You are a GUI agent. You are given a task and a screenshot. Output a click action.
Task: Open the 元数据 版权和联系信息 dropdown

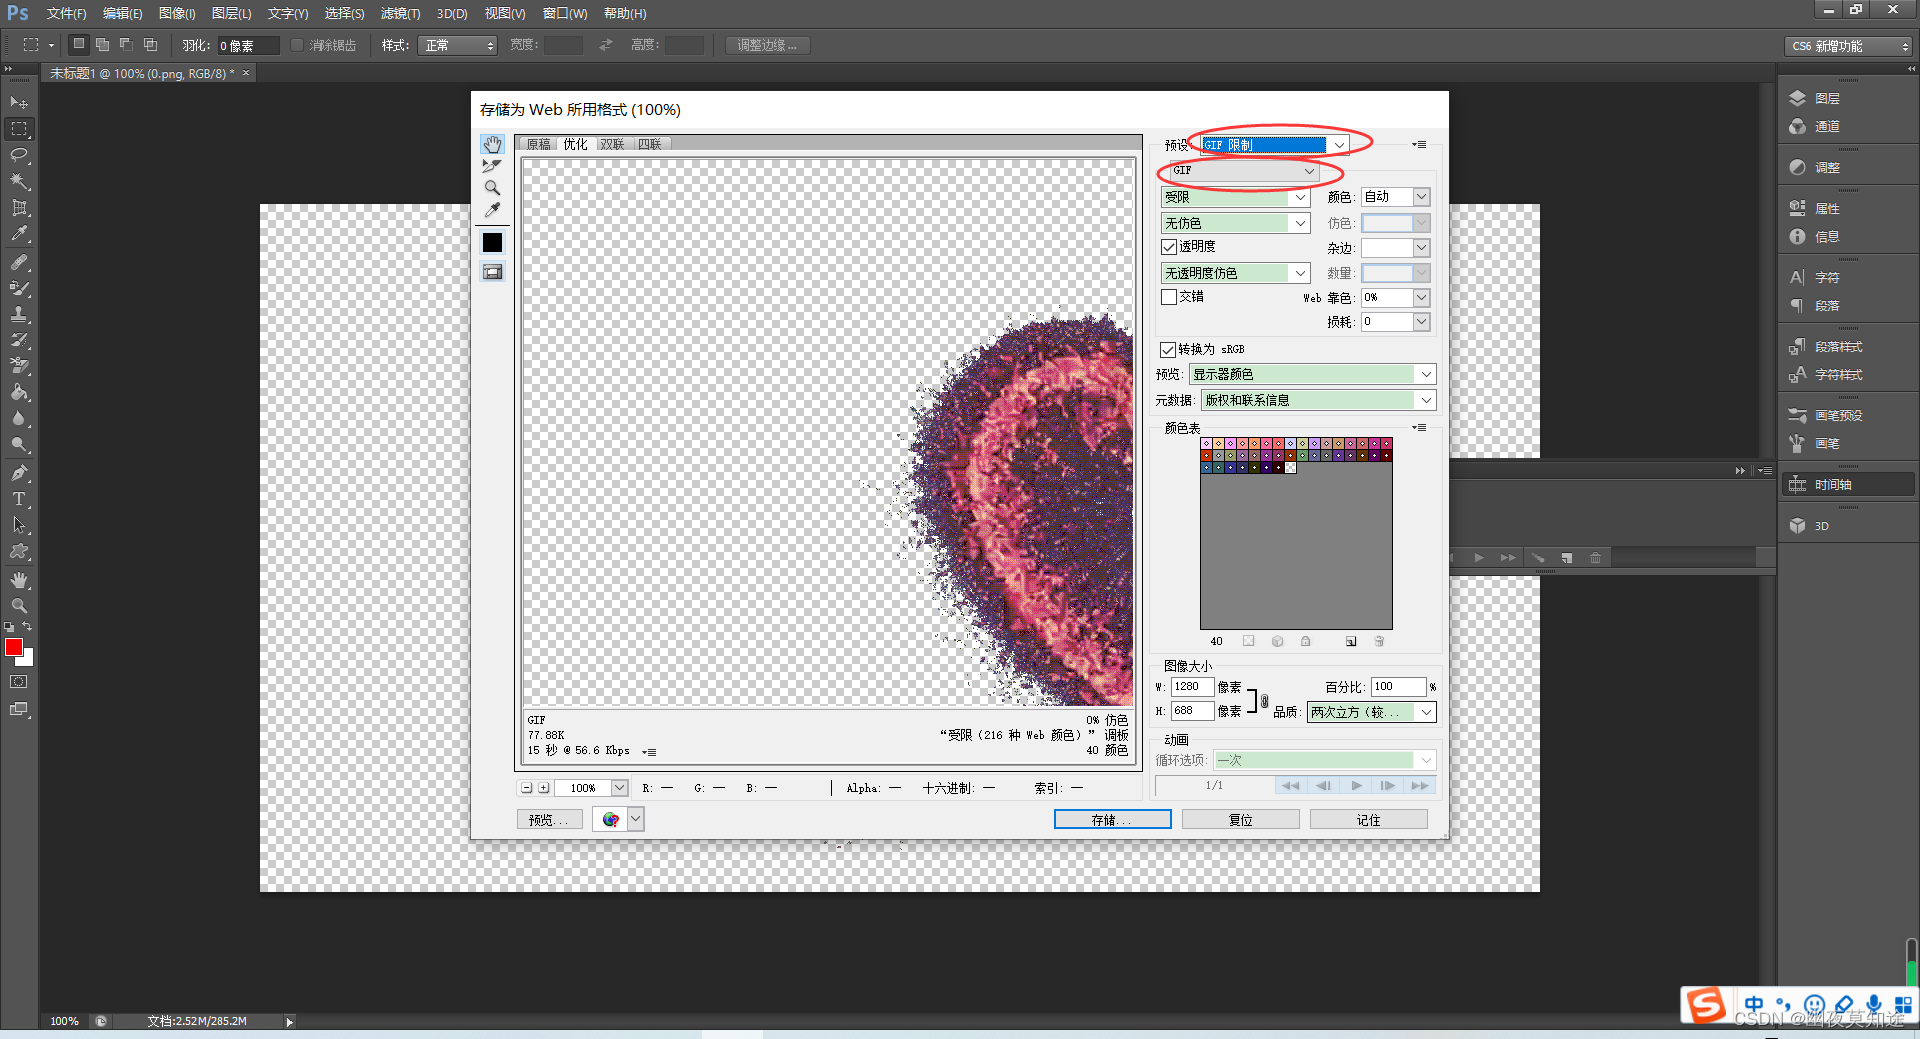coord(1318,400)
